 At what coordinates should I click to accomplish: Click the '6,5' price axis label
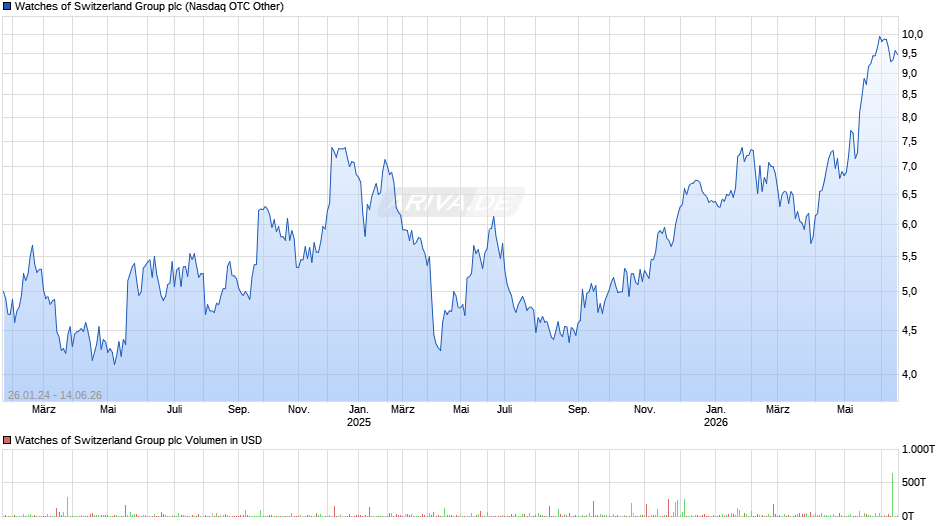[909, 194]
